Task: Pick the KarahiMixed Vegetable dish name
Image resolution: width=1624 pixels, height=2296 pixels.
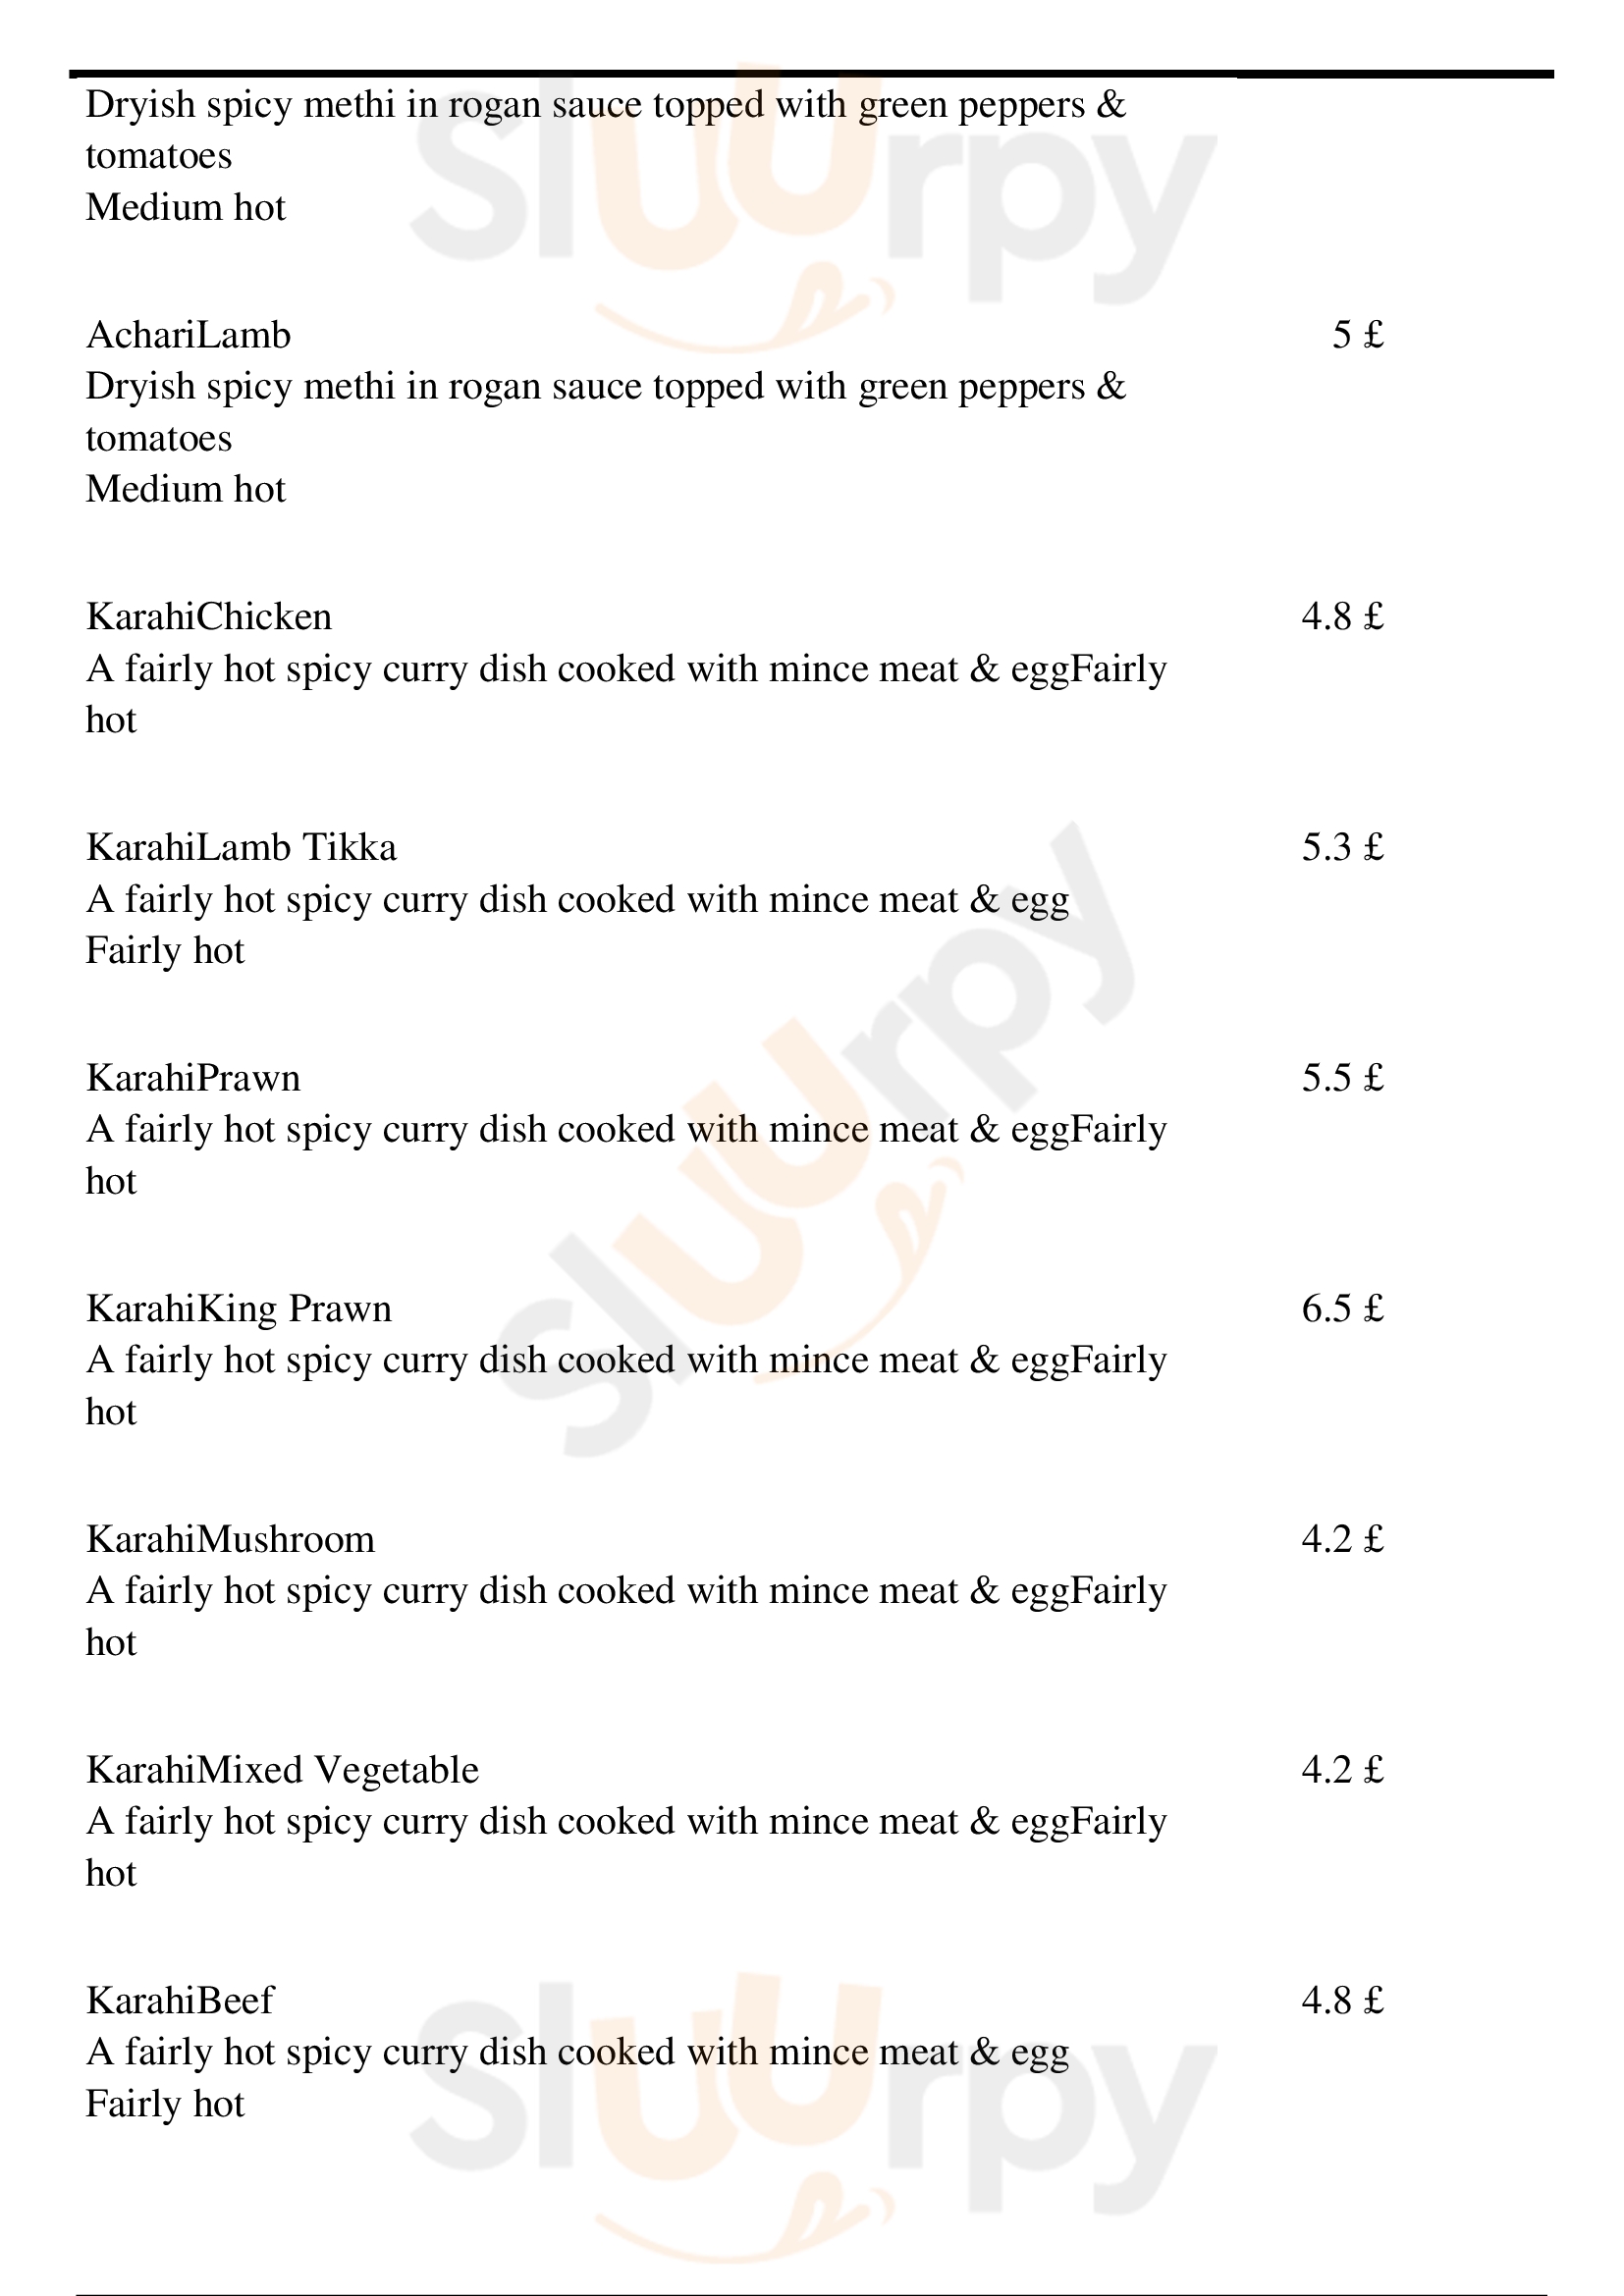Action: click(x=282, y=1770)
